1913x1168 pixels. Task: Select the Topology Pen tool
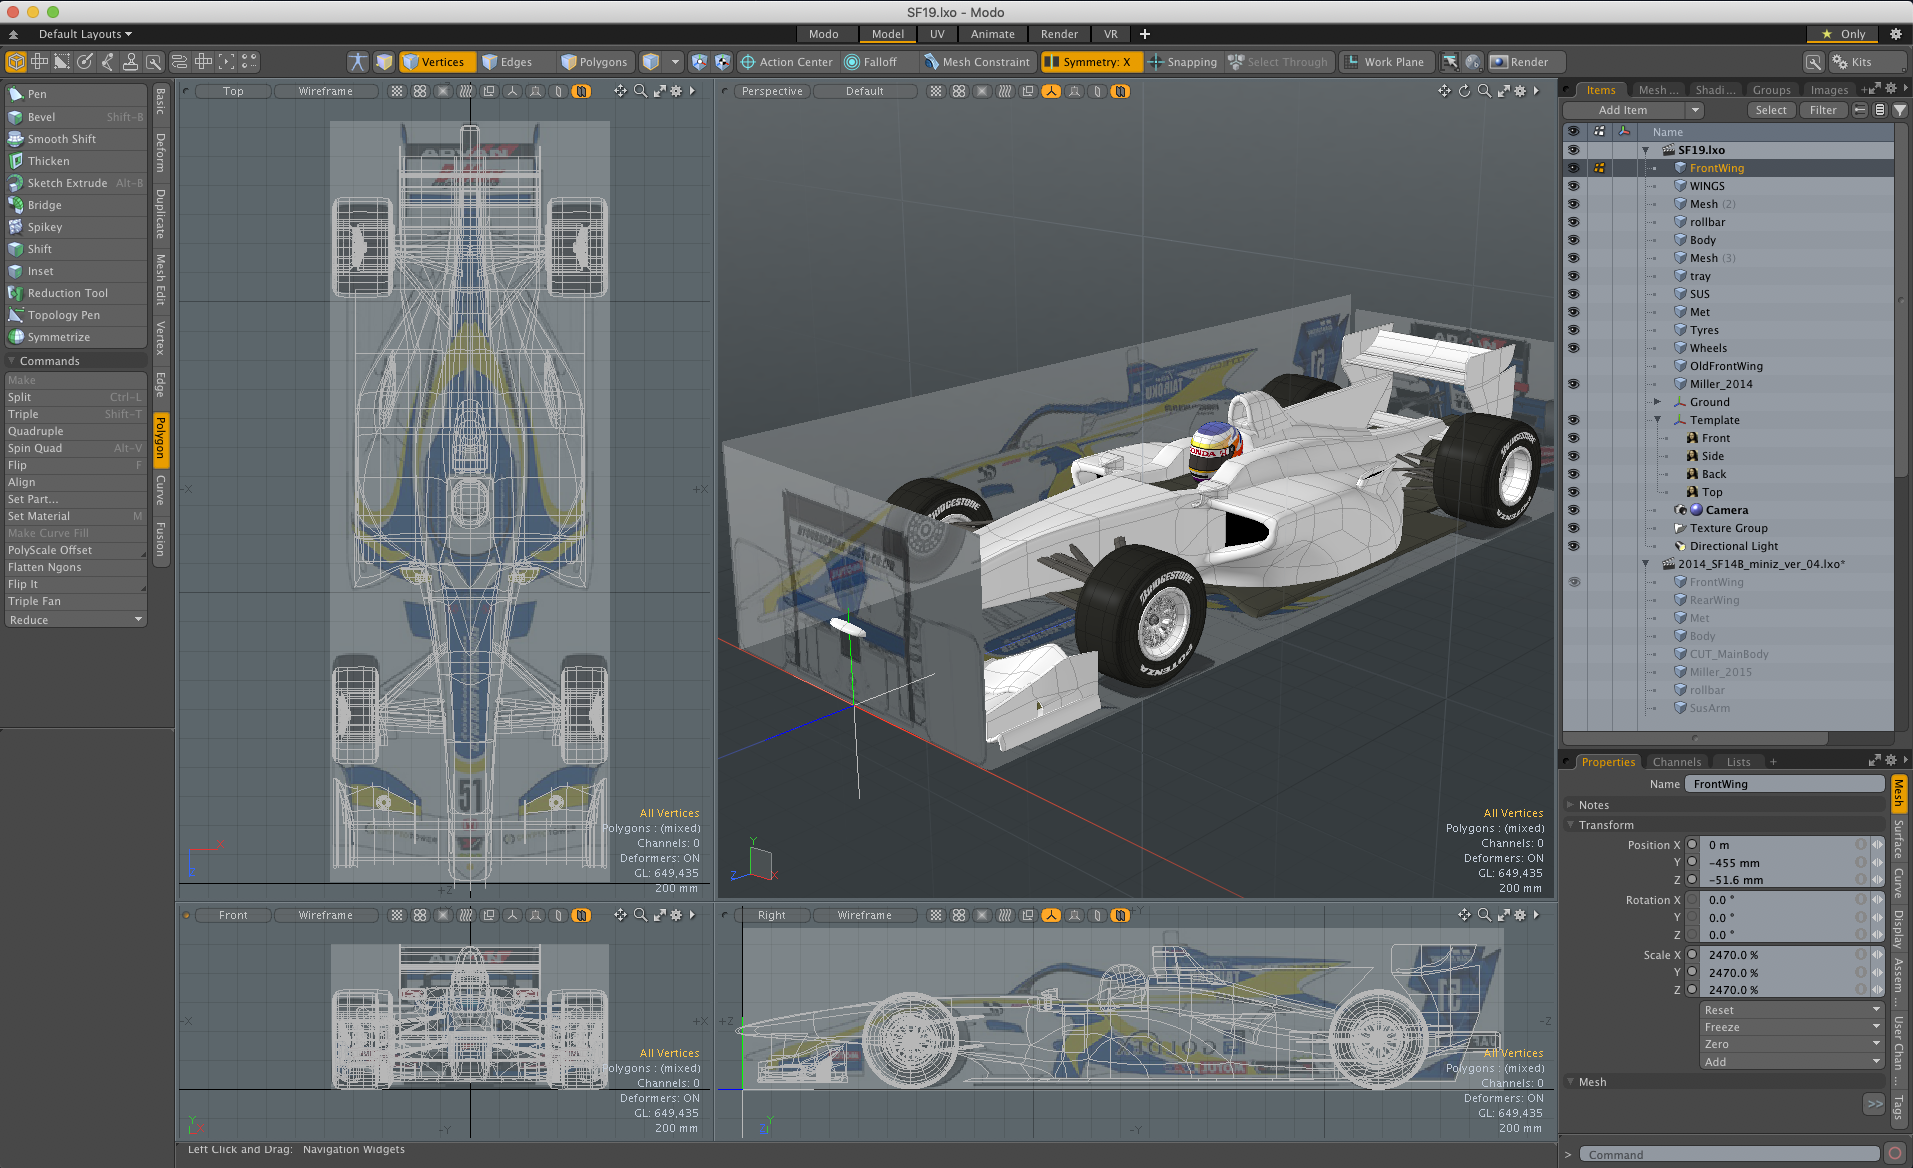(x=75, y=315)
